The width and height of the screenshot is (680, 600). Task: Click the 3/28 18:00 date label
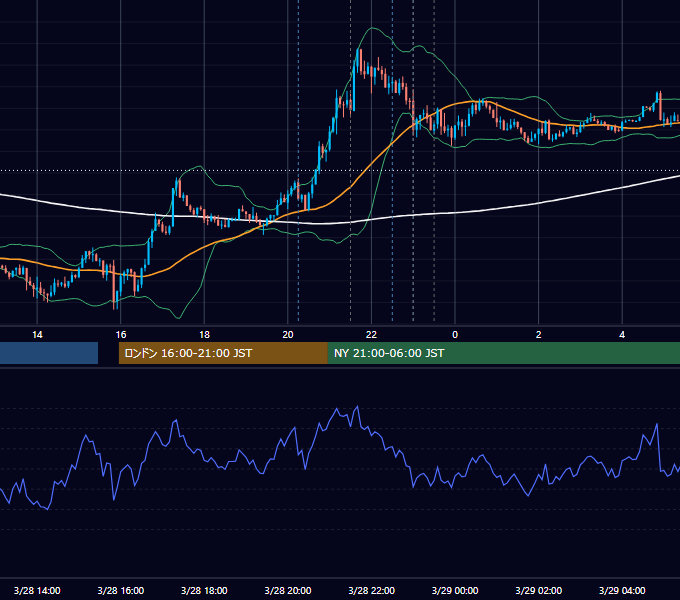click(x=204, y=590)
